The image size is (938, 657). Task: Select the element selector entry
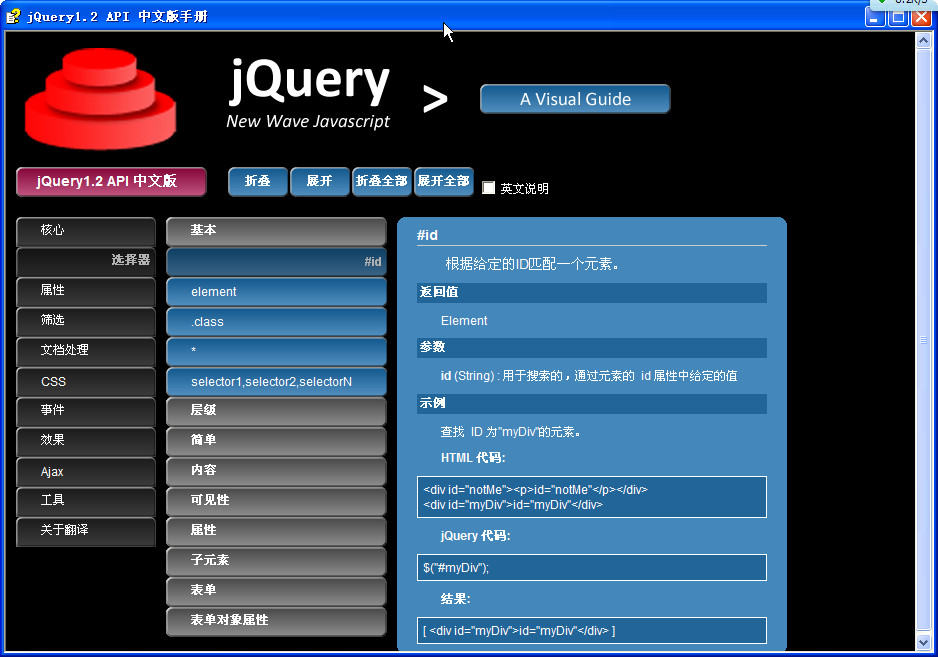[x=276, y=291]
